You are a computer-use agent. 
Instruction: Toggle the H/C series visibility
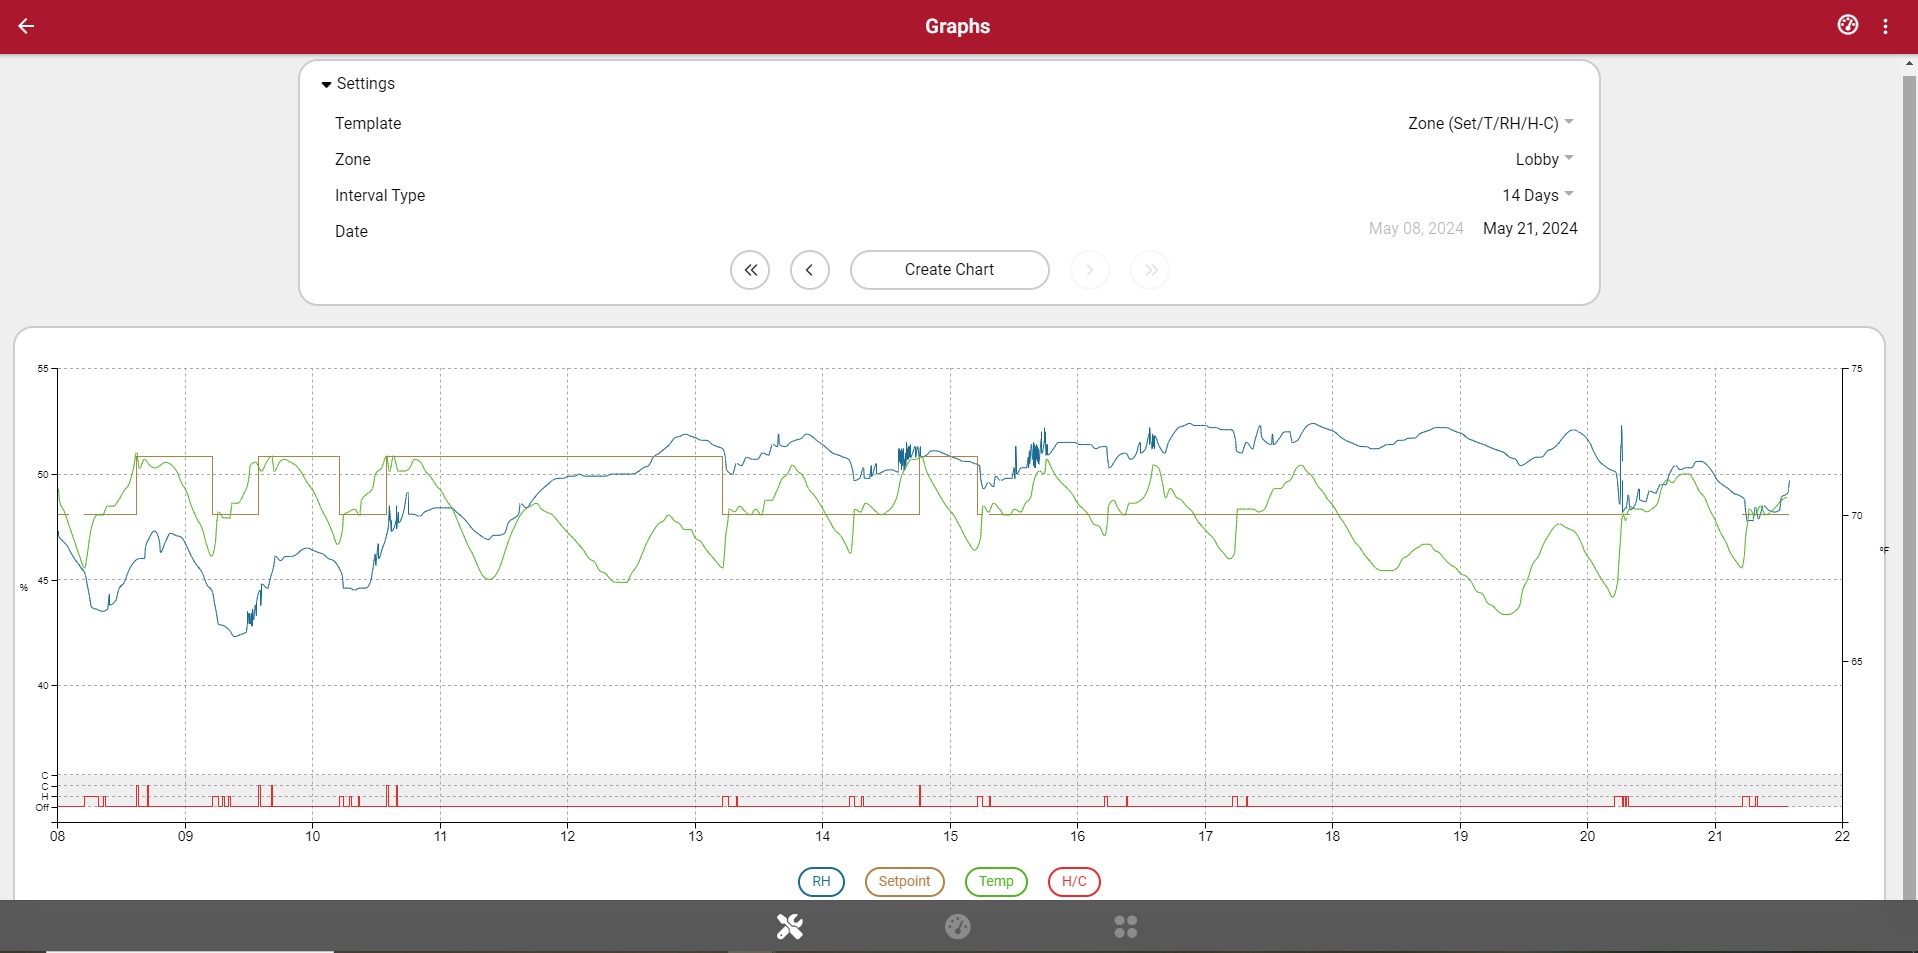tap(1072, 881)
